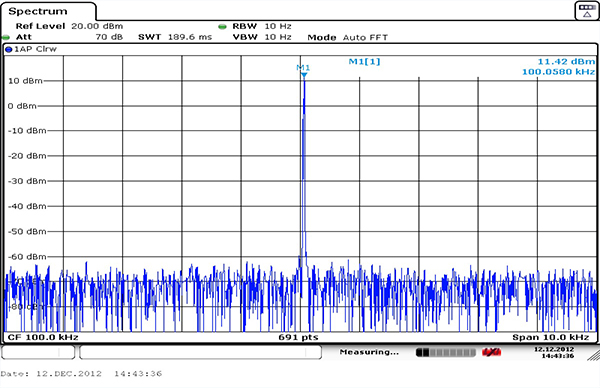This screenshot has height=388, width=600.
Task: Click the Att 70 dB attenuation value
Action: 69,37
